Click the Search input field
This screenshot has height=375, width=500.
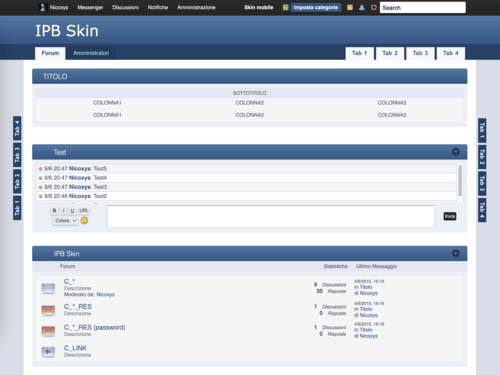pyautogui.click(x=423, y=7)
